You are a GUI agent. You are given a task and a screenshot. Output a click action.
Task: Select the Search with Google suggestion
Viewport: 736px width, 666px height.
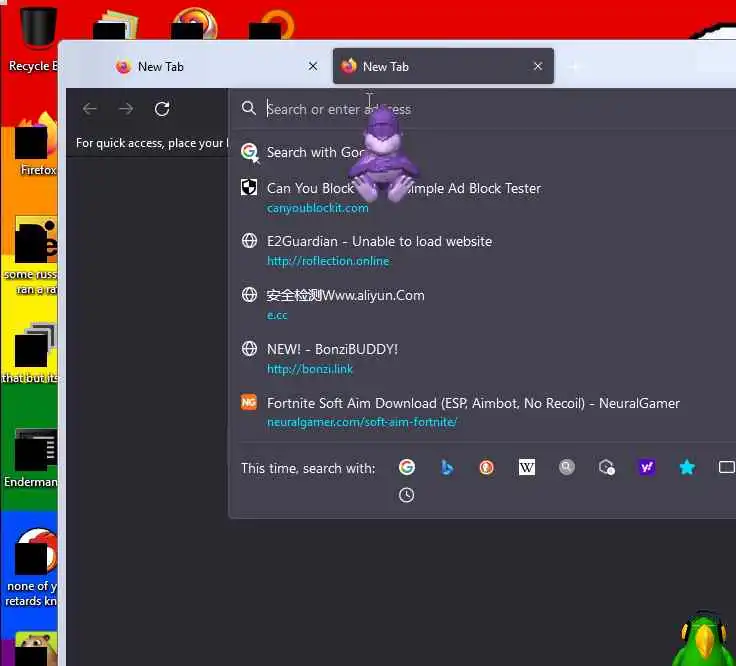coord(483,153)
